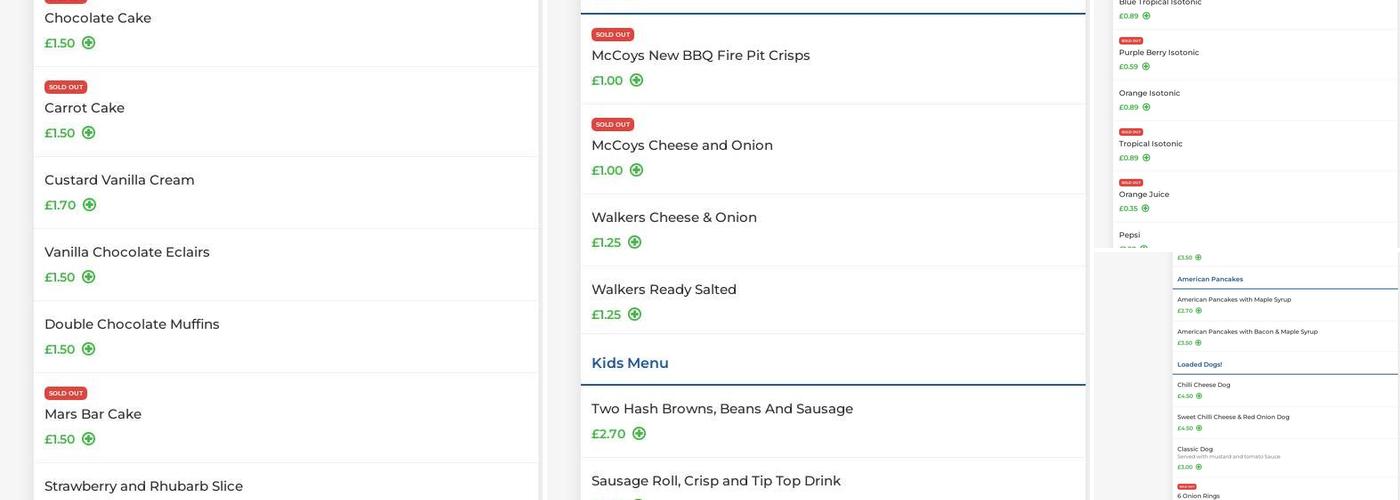Jump to the Kids Menu section heading
The image size is (1400, 500).
point(630,363)
